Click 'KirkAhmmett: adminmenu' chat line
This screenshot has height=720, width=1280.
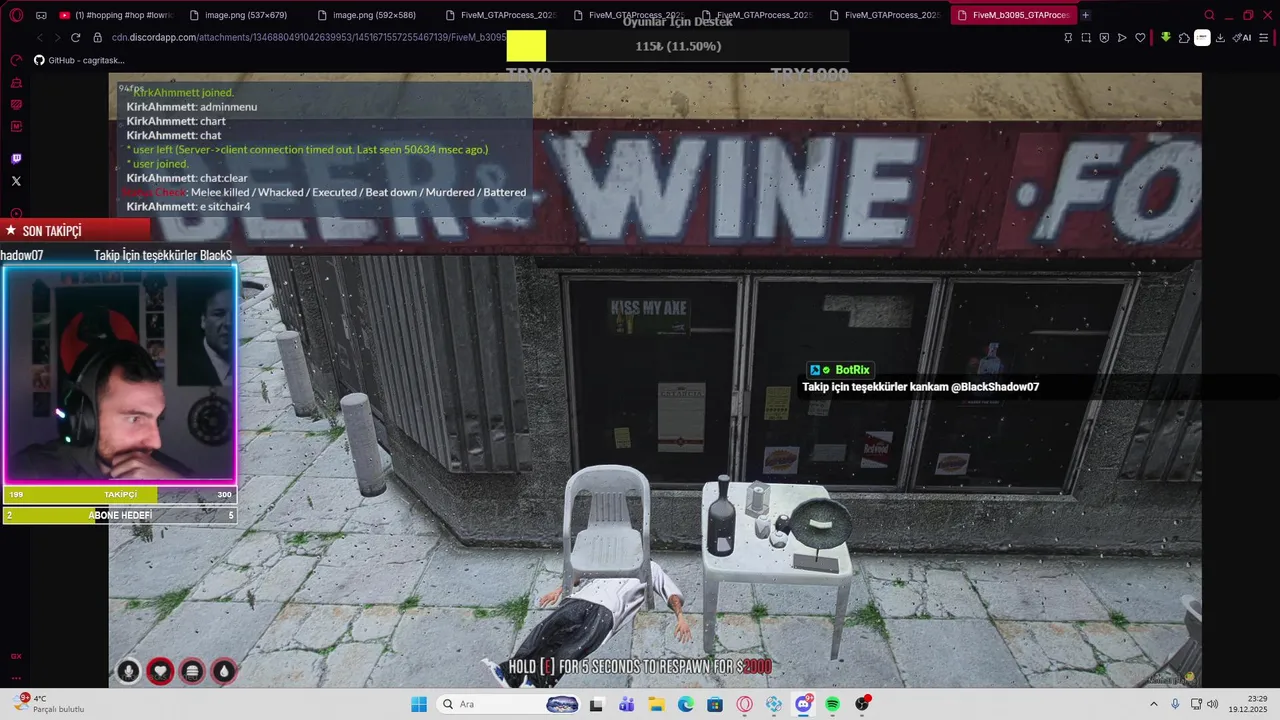(192, 107)
